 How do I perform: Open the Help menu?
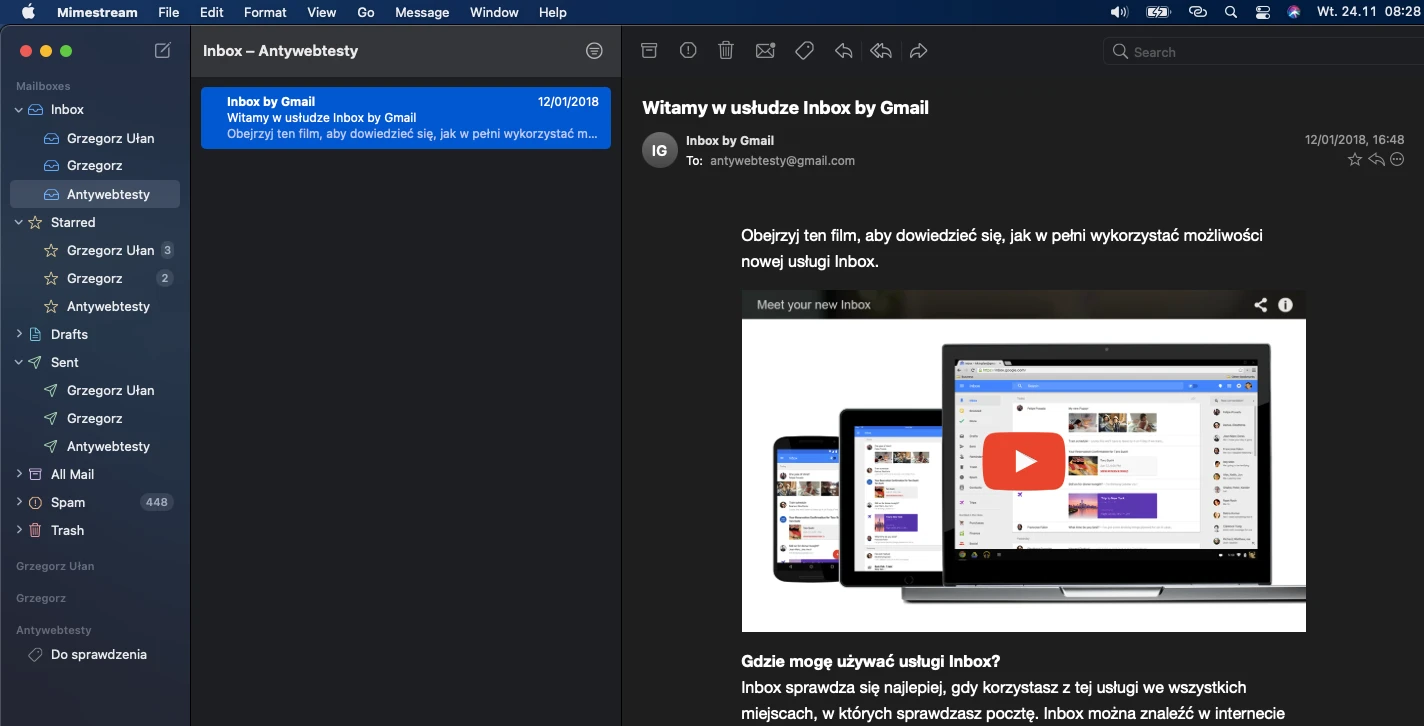tap(553, 12)
